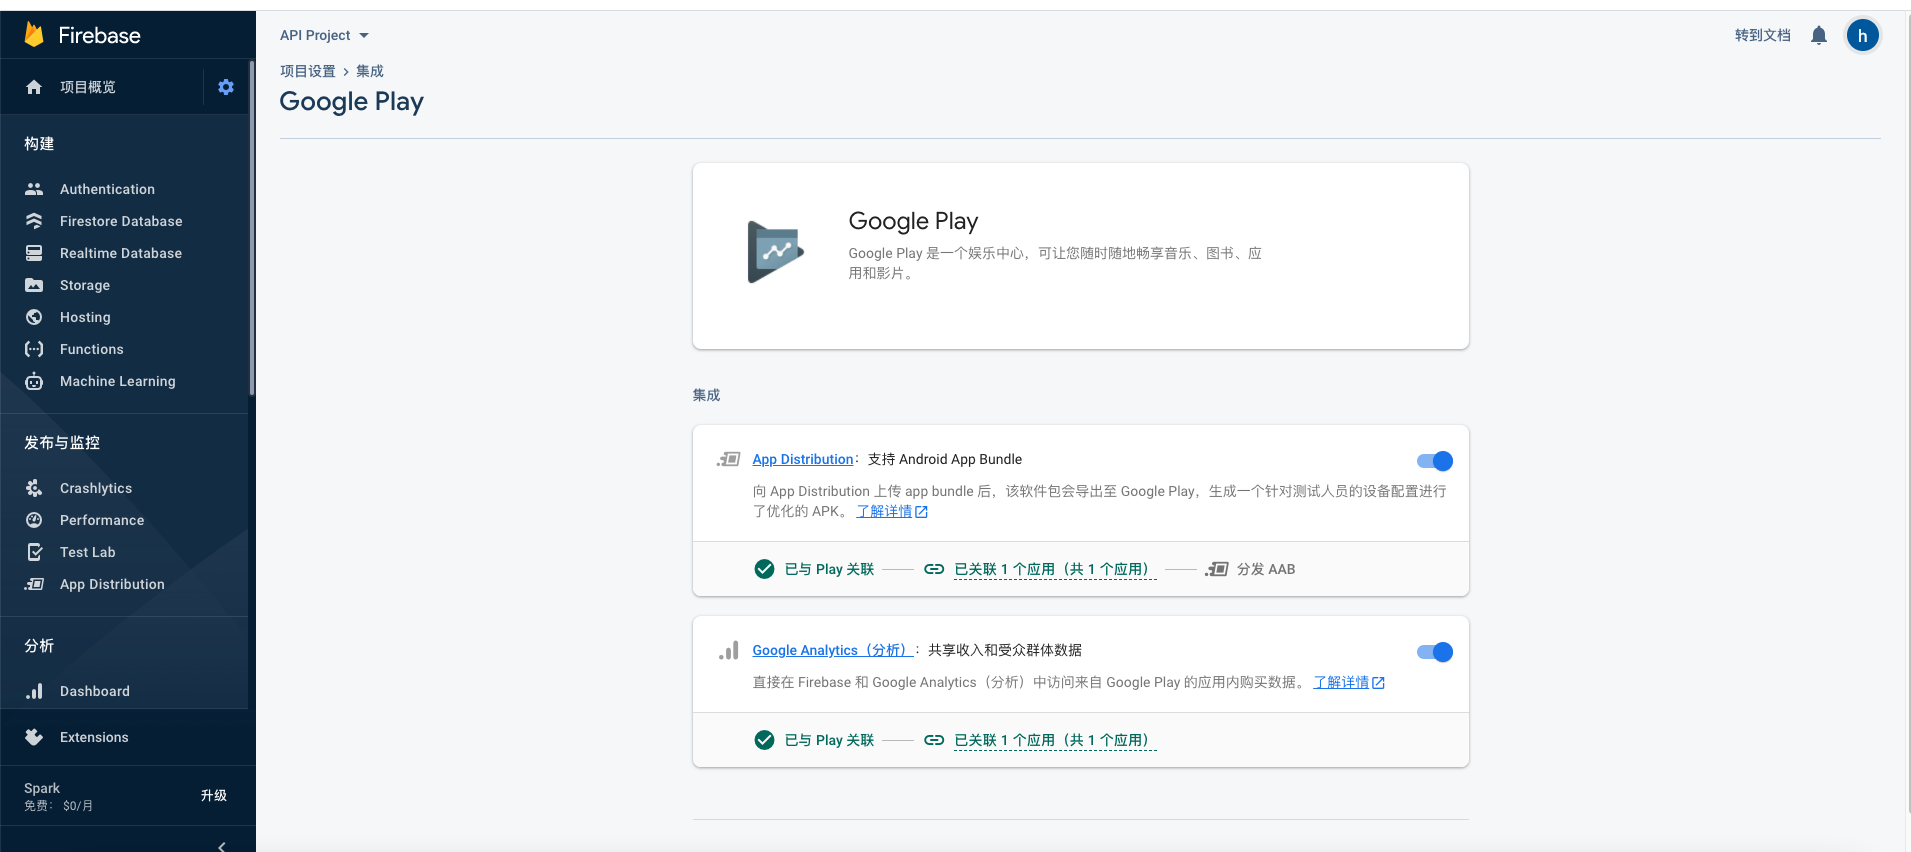
Task: Click Google Analytics bar icon in card
Action: (x=728, y=650)
